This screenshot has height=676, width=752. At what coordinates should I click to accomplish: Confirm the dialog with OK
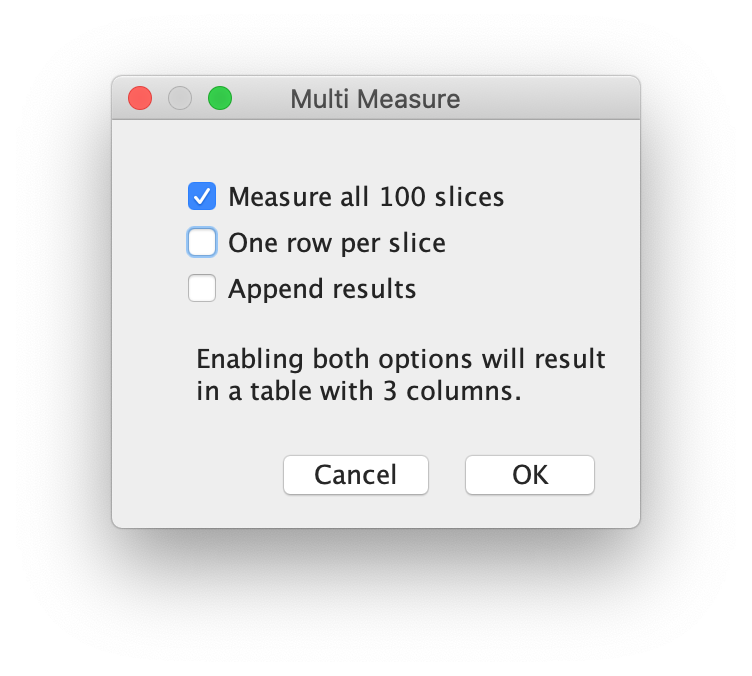point(529,475)
